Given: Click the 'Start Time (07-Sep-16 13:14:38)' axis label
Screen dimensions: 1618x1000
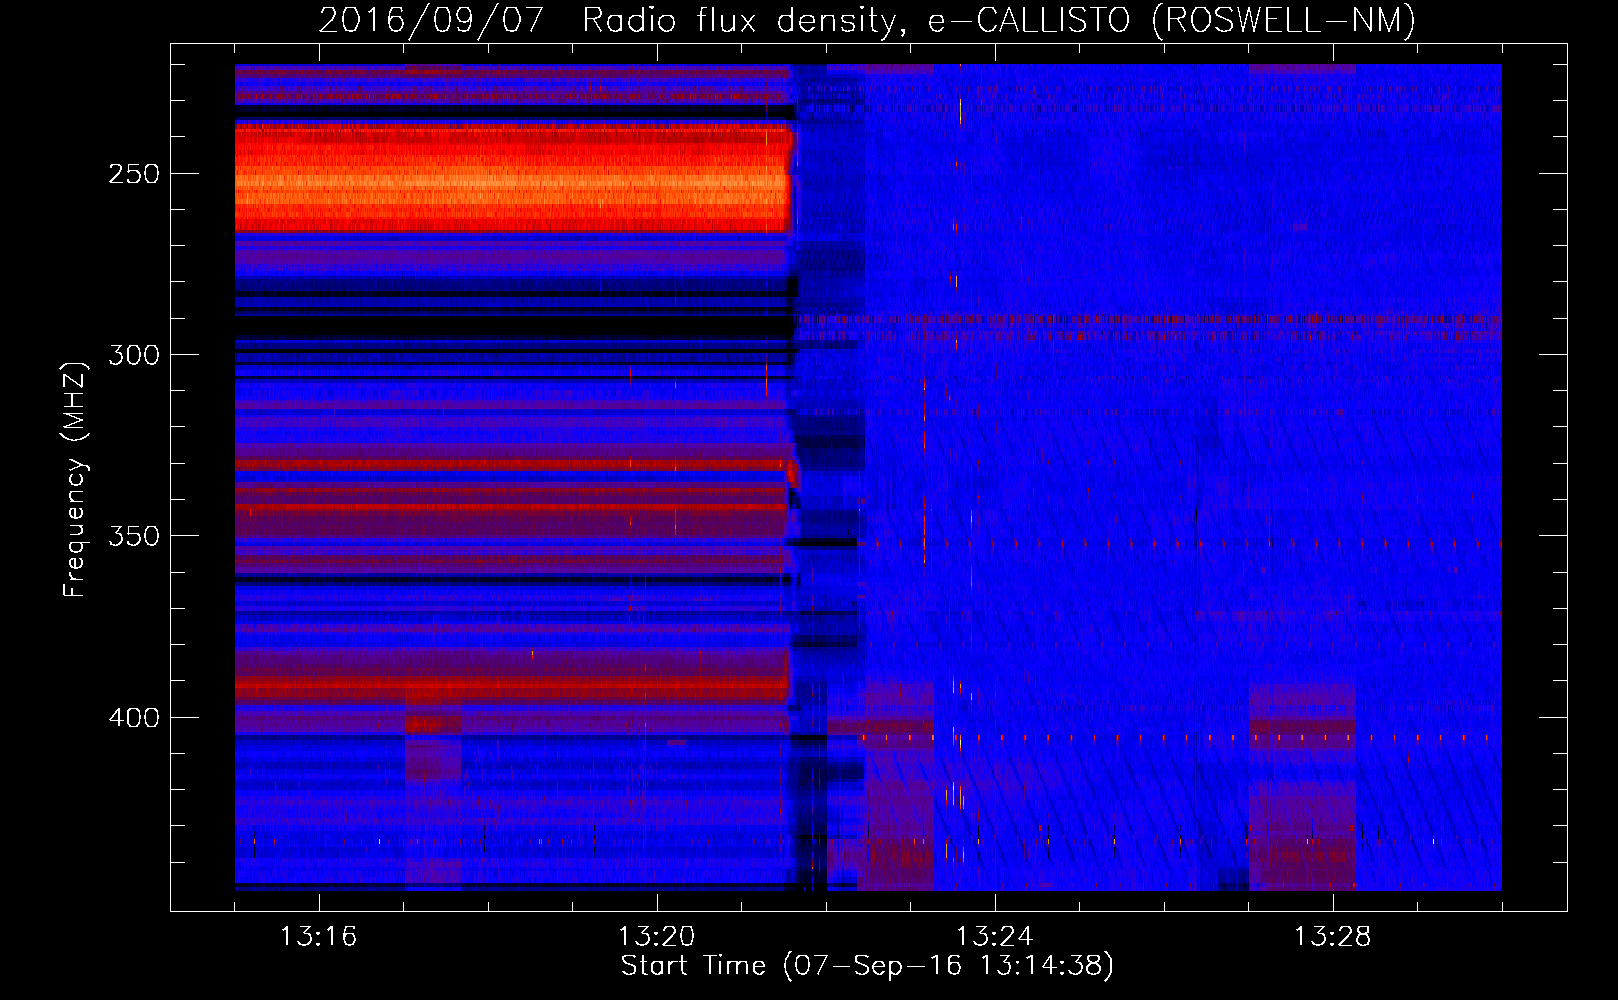Looking at the screenshot, I should click(x=867, y=966).
